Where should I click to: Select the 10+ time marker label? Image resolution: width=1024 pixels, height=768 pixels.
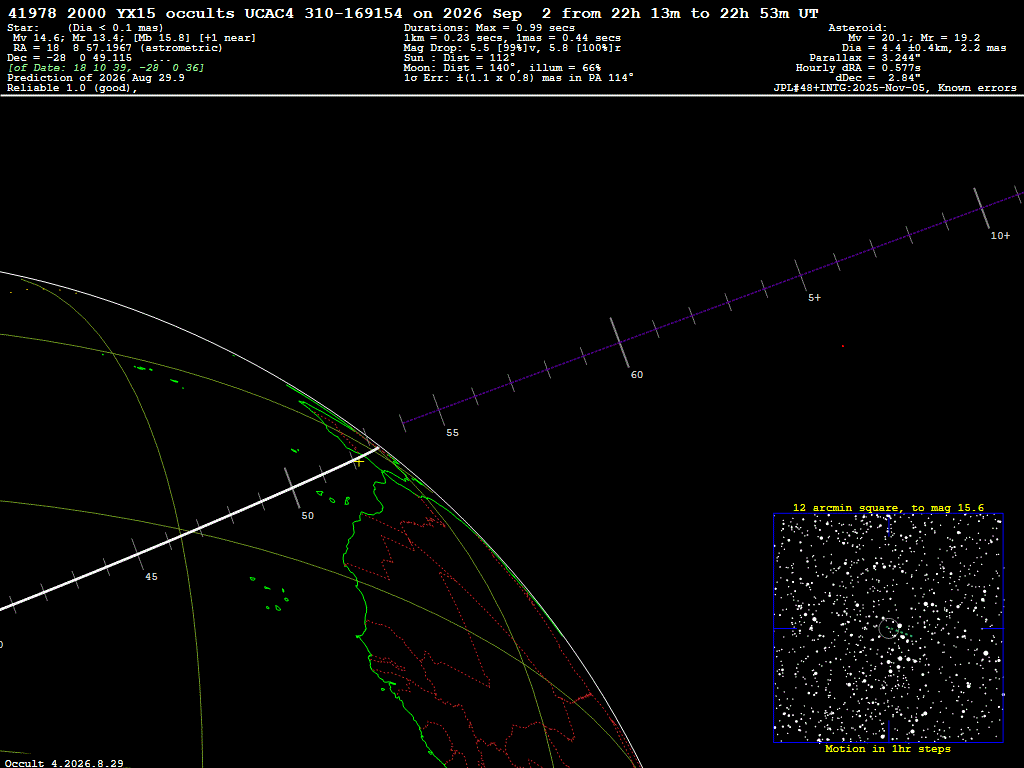[1000, 236]
